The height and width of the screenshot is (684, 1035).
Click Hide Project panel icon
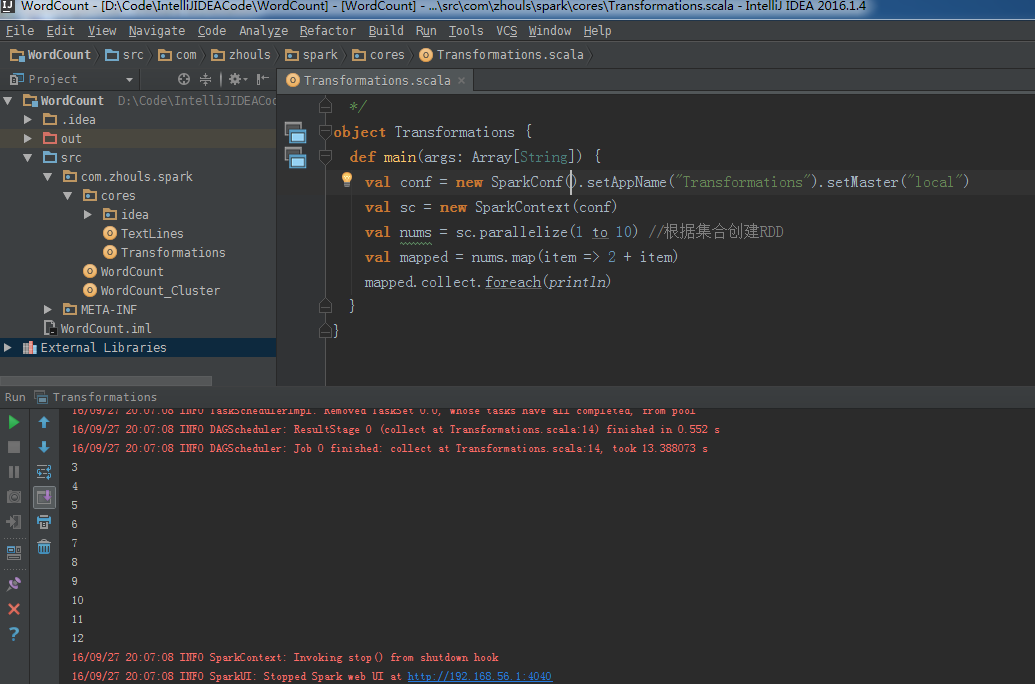pos(263,79)
